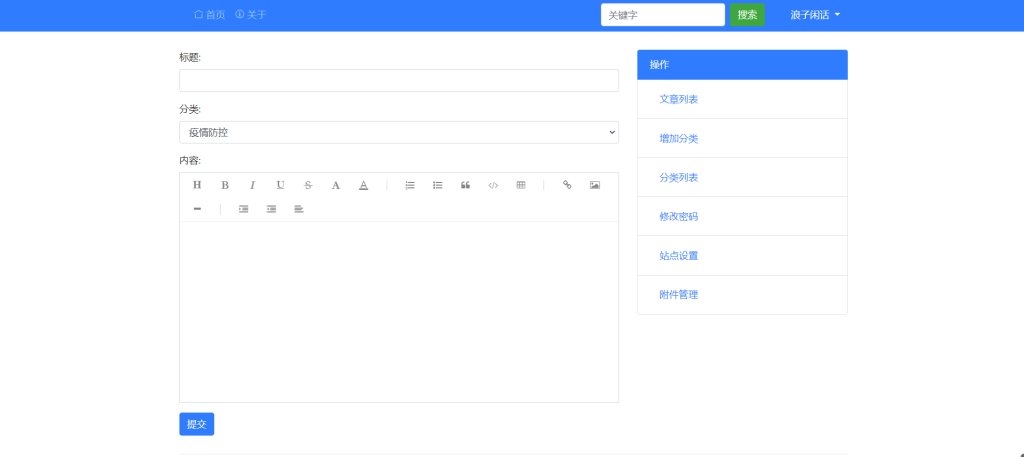The image size is (1024, 457).
Task: Open 文章列表 in the sidebar
Action: (679, 99)
